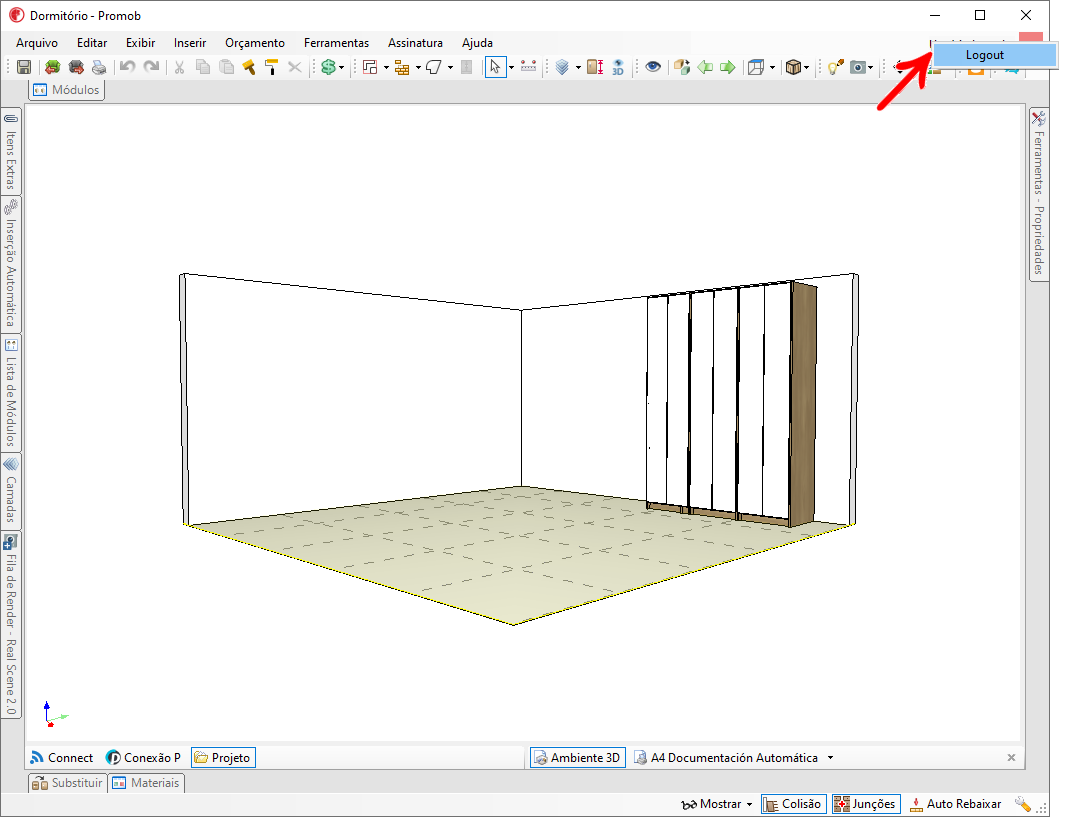Open the Ajuda menu
Image resolution: width=1073 pixels, height=835 pixels.
click(477, 42)
